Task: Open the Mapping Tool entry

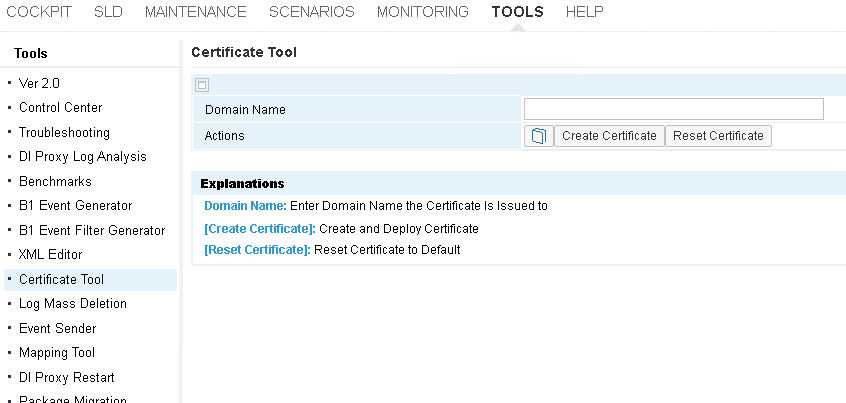Action: (57, 352)
